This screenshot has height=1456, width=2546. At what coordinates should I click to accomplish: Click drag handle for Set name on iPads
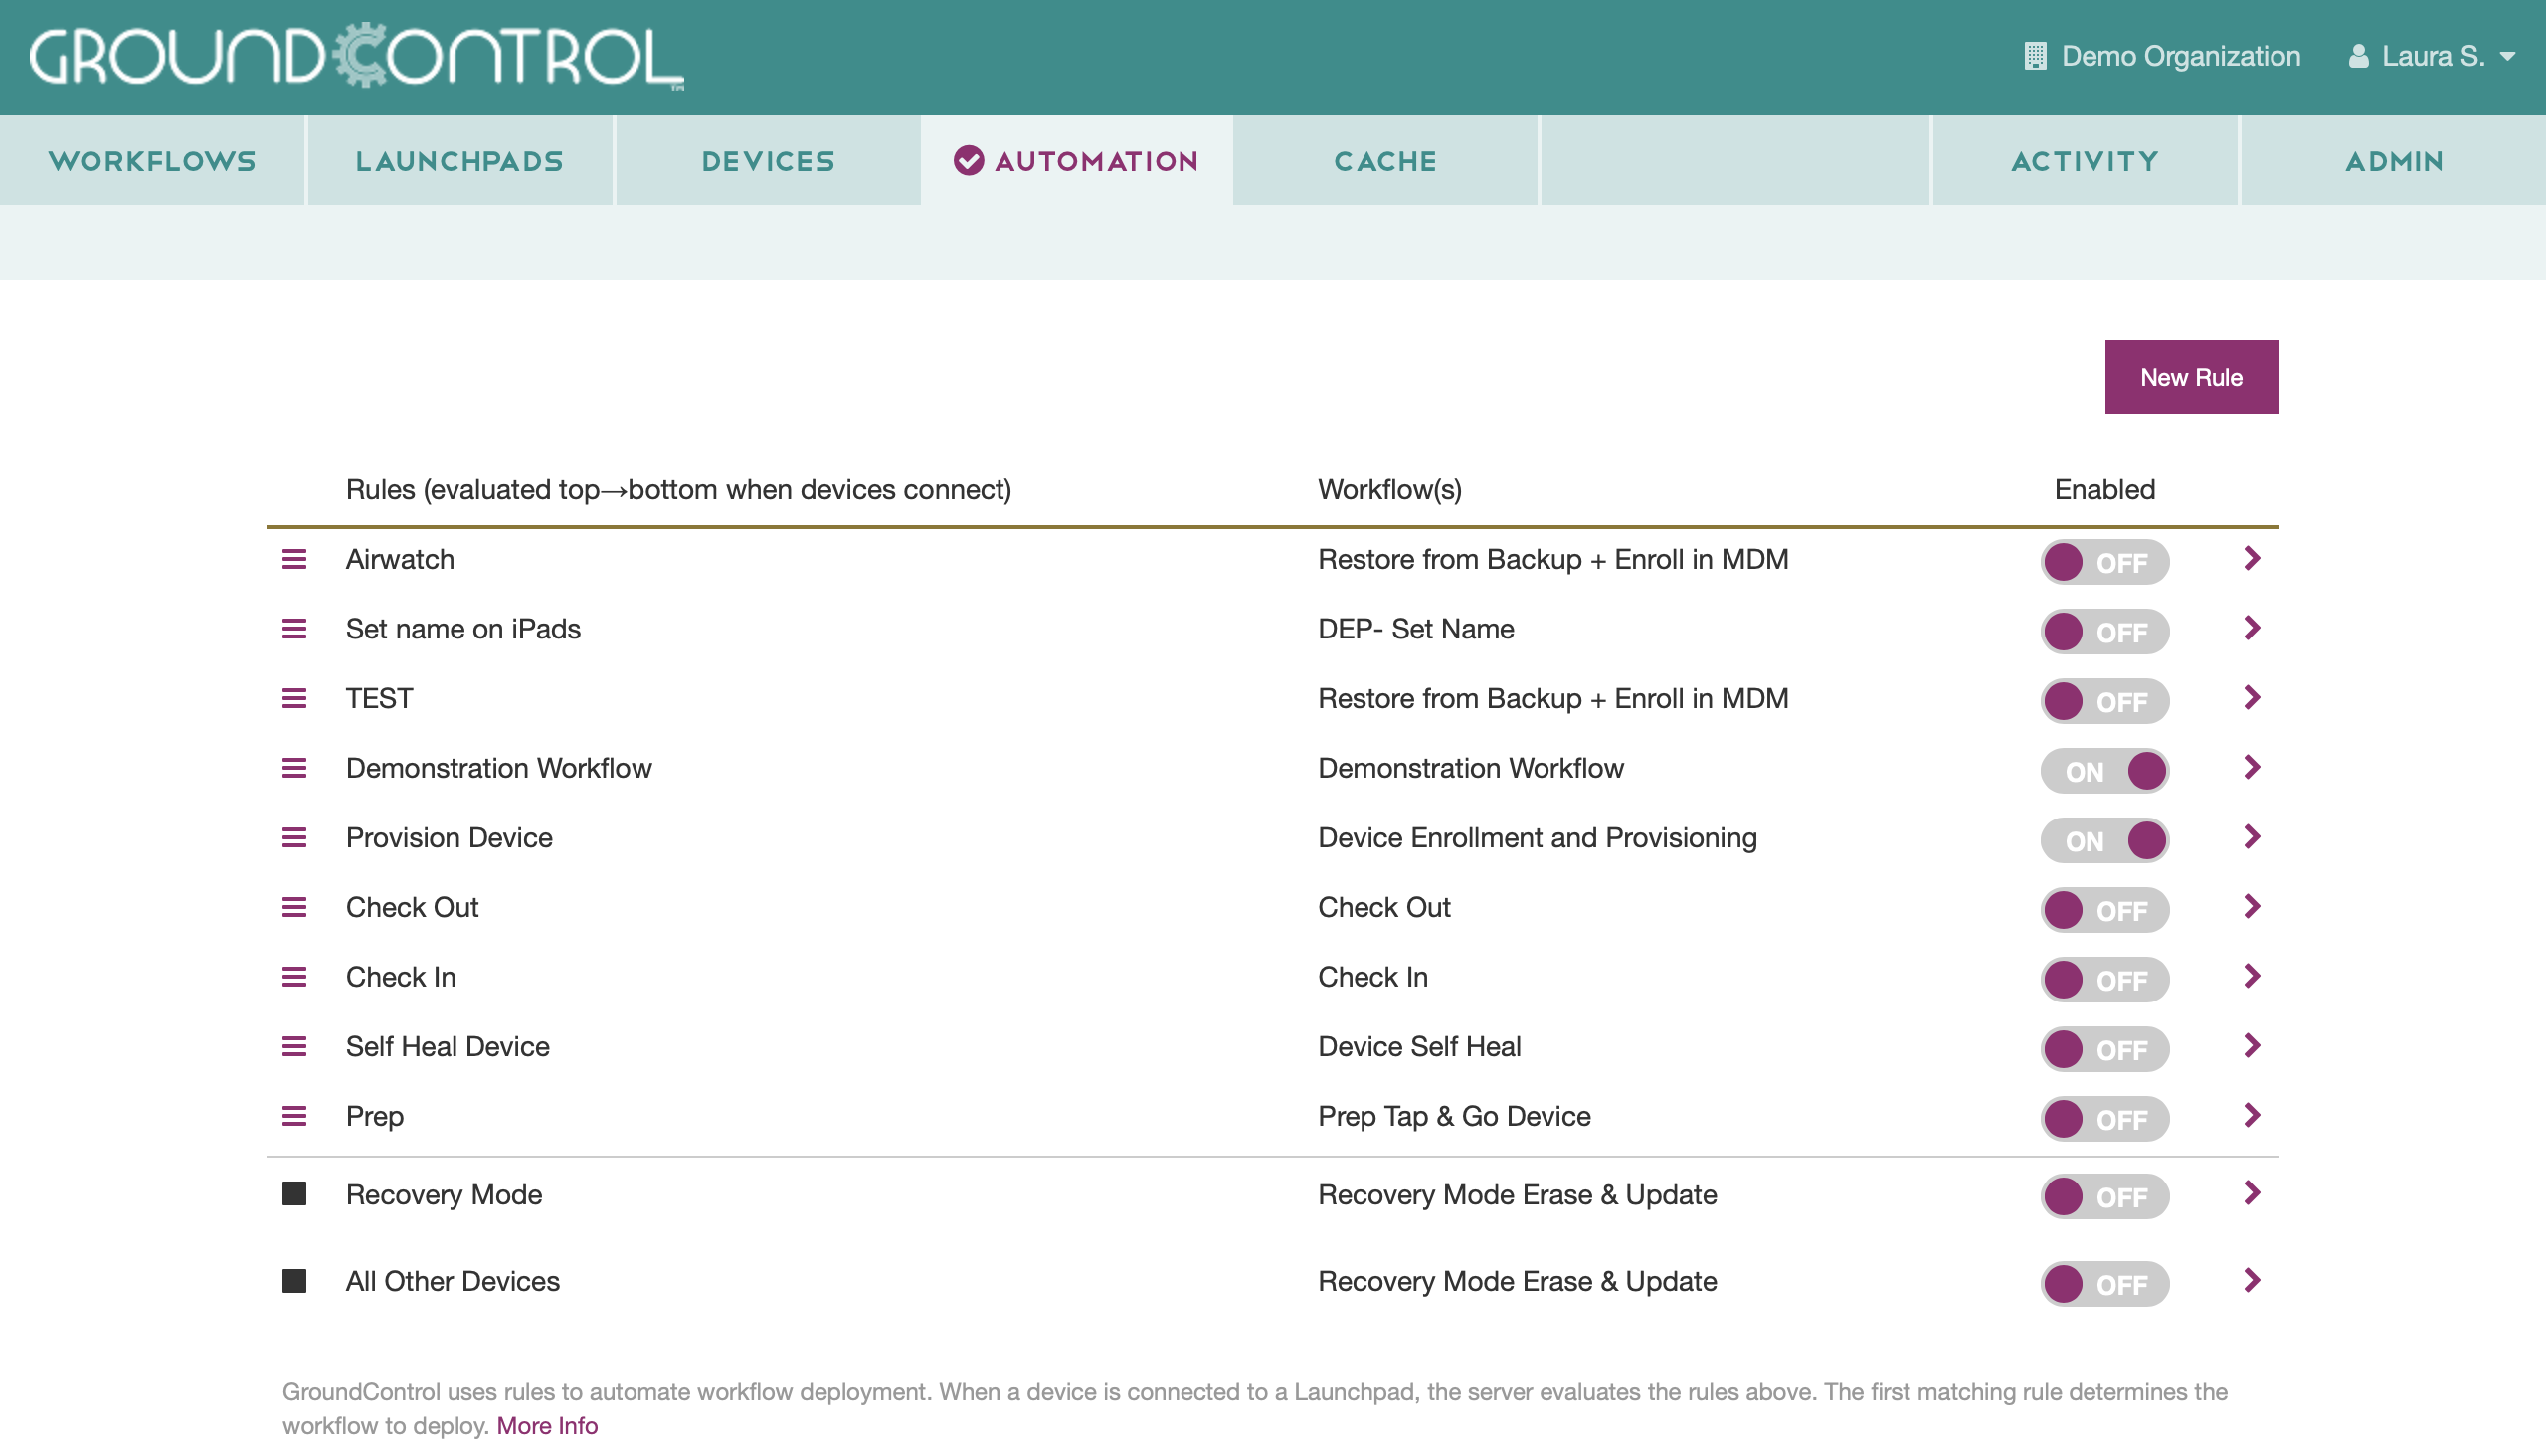(294, 629)
